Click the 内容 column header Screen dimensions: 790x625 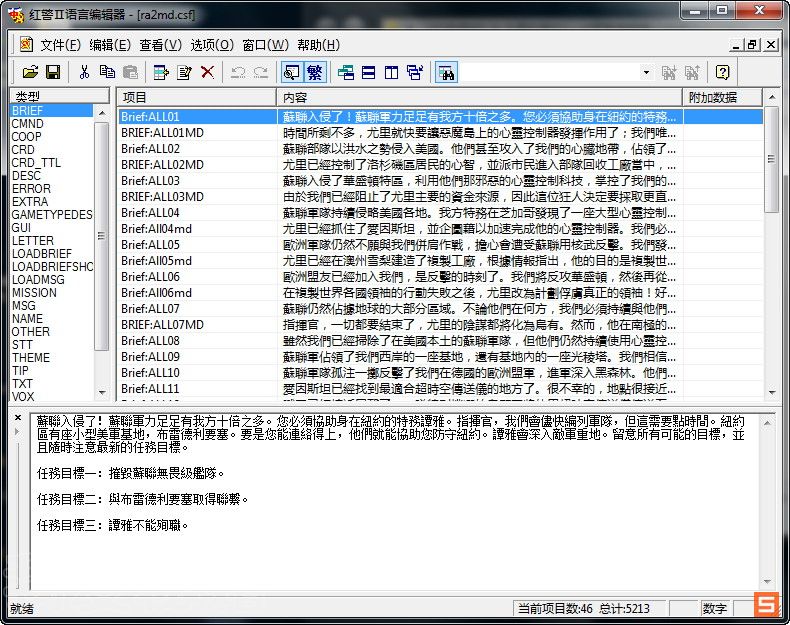(x=480, y=97)
